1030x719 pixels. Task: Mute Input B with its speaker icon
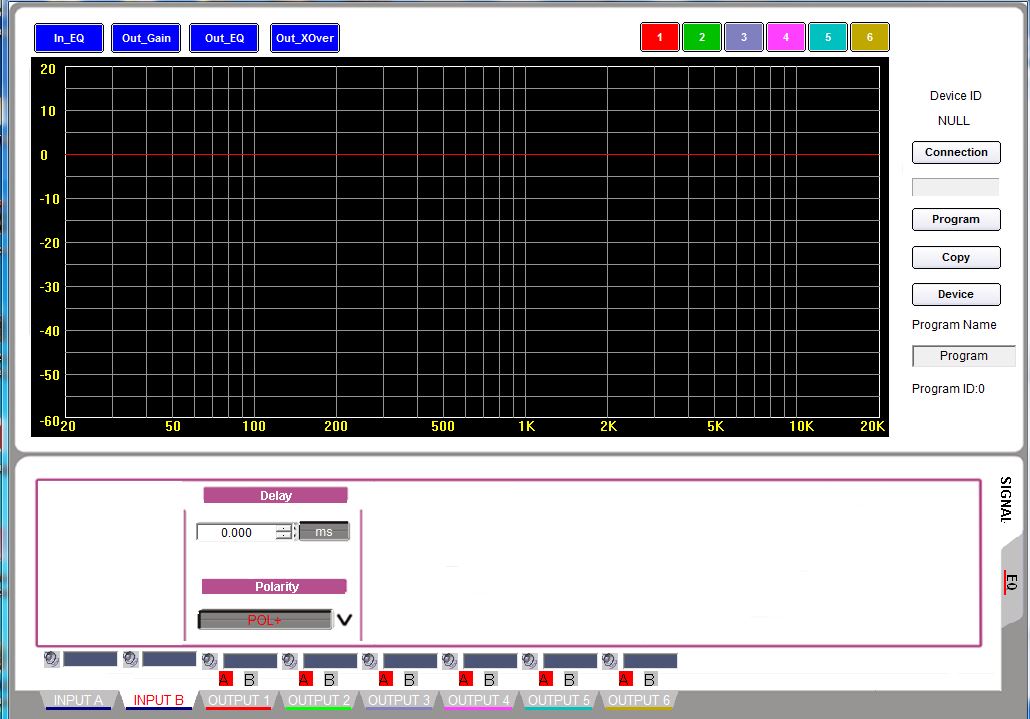point(131,658)
